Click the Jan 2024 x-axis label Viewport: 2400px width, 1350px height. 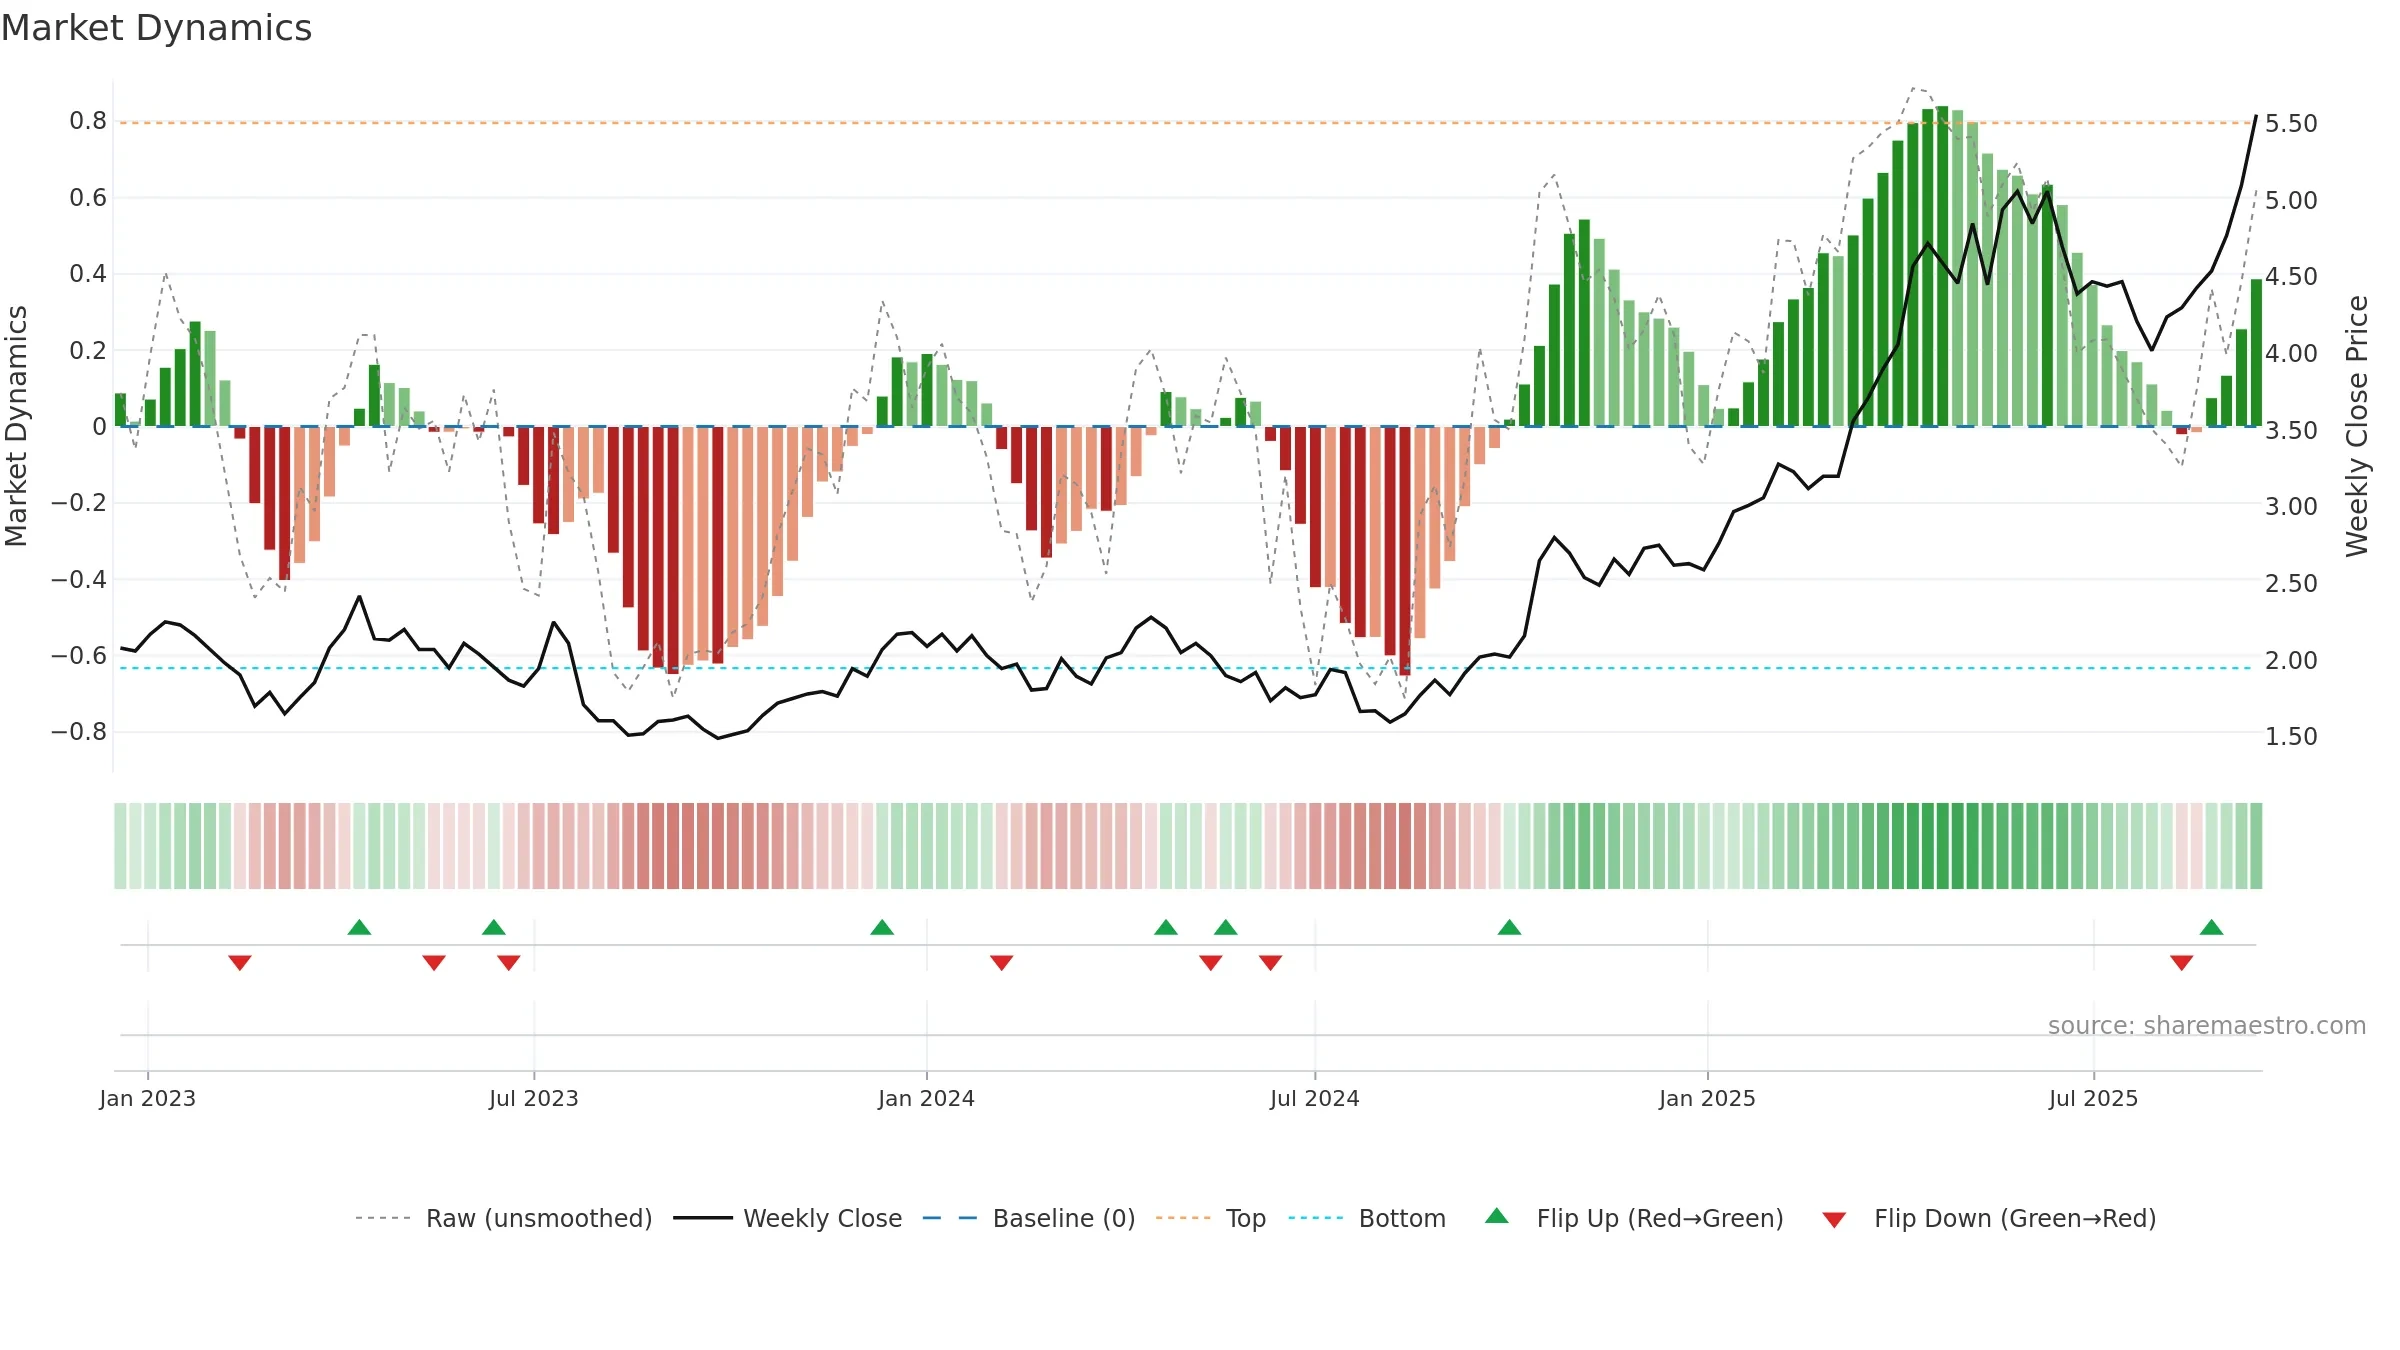927,1098
